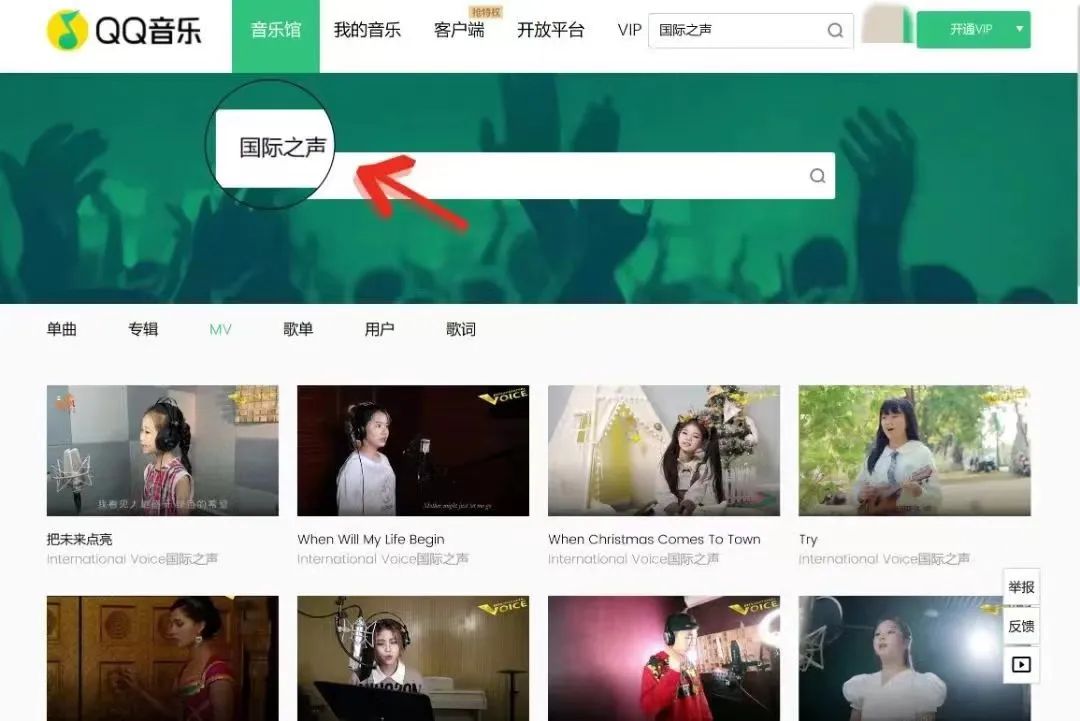The image size is (1080, 721).
Task: Open the Try MV thumbnail
Action: tap(915, 450)
